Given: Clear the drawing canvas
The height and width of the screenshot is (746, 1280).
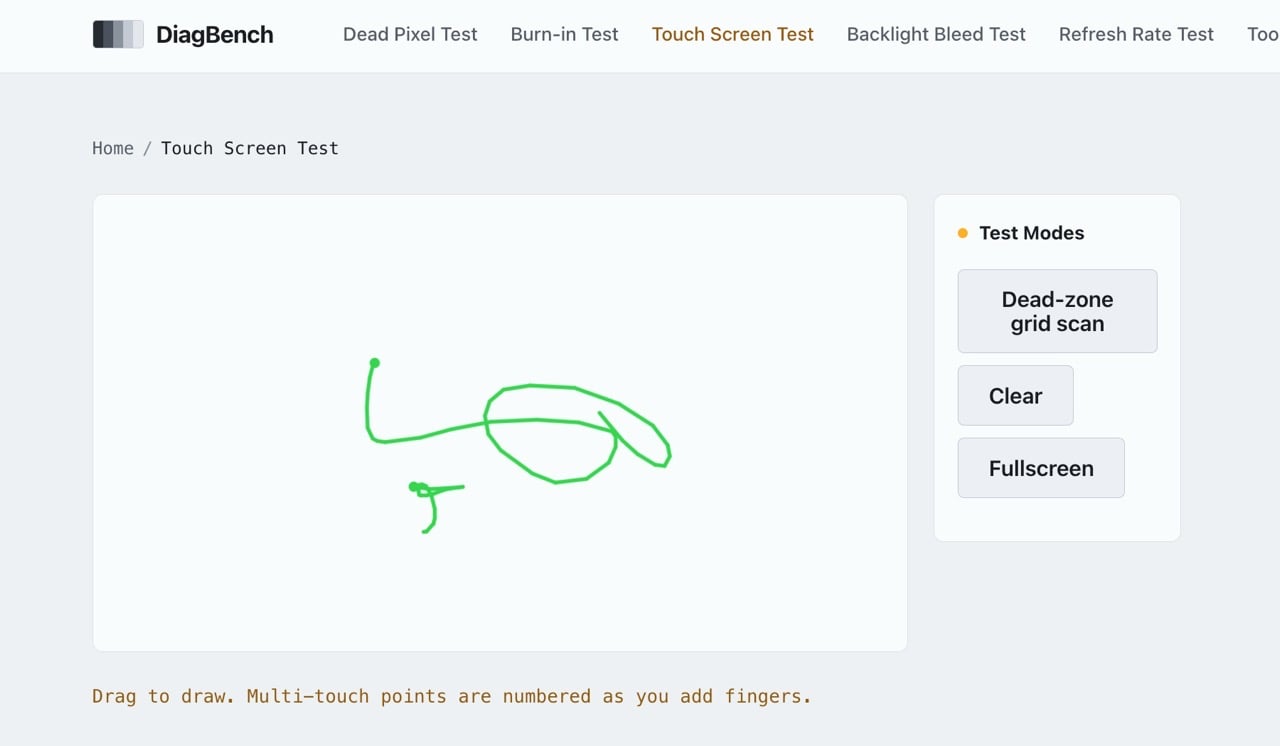Looking at the screenshot, I should [x=1015, y=396].
